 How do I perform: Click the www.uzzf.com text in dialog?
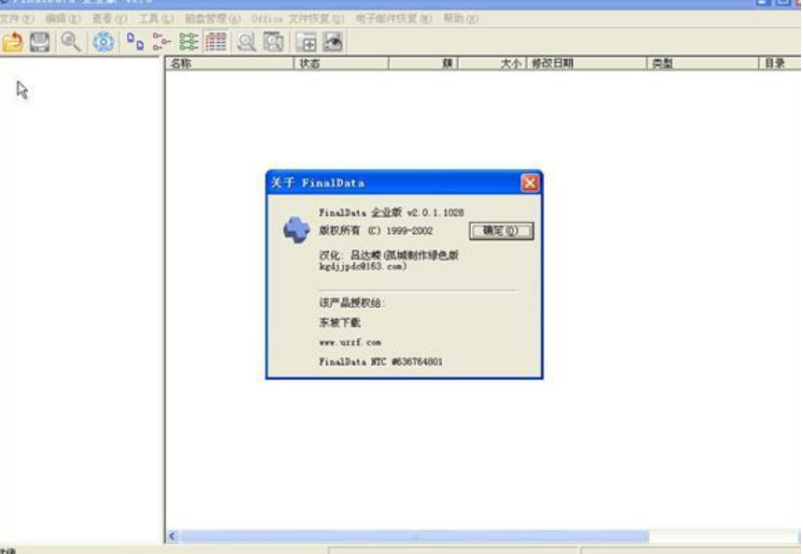coord(350,343)
